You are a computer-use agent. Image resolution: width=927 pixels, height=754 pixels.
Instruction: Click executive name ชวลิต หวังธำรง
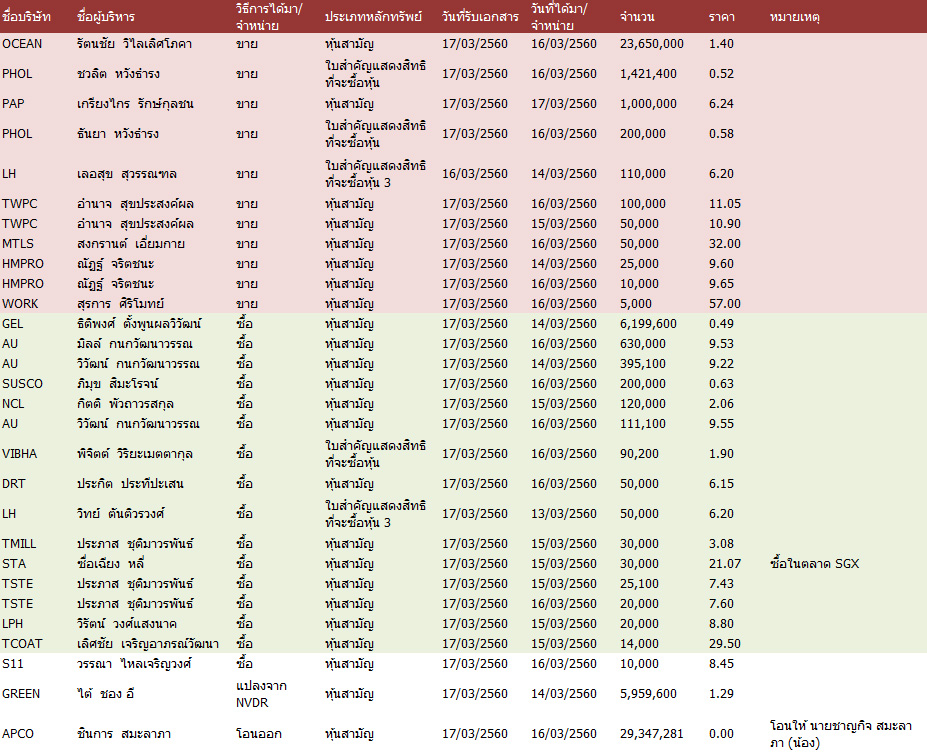[118, 74]
